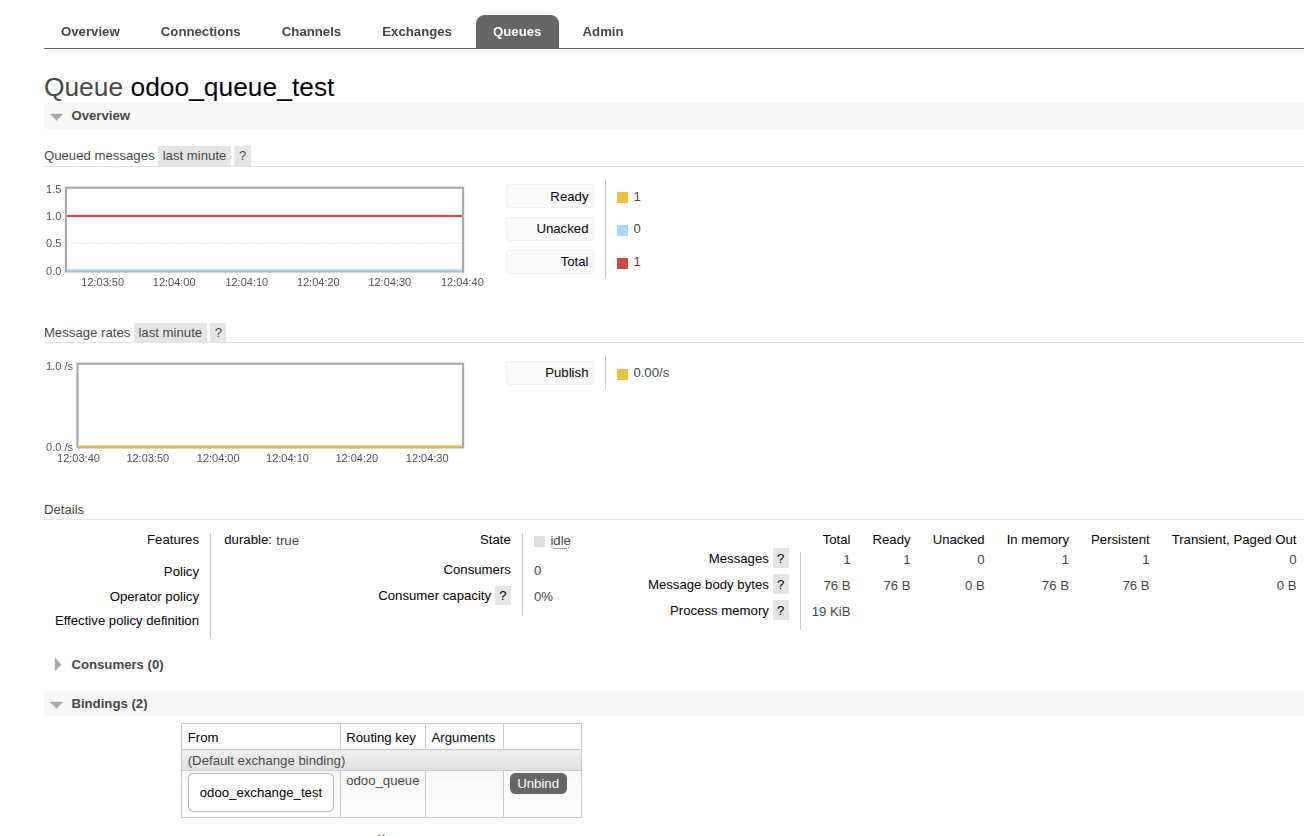Open help icon beside Message body bytes
Screen dimensions: 1304x836
781,585
